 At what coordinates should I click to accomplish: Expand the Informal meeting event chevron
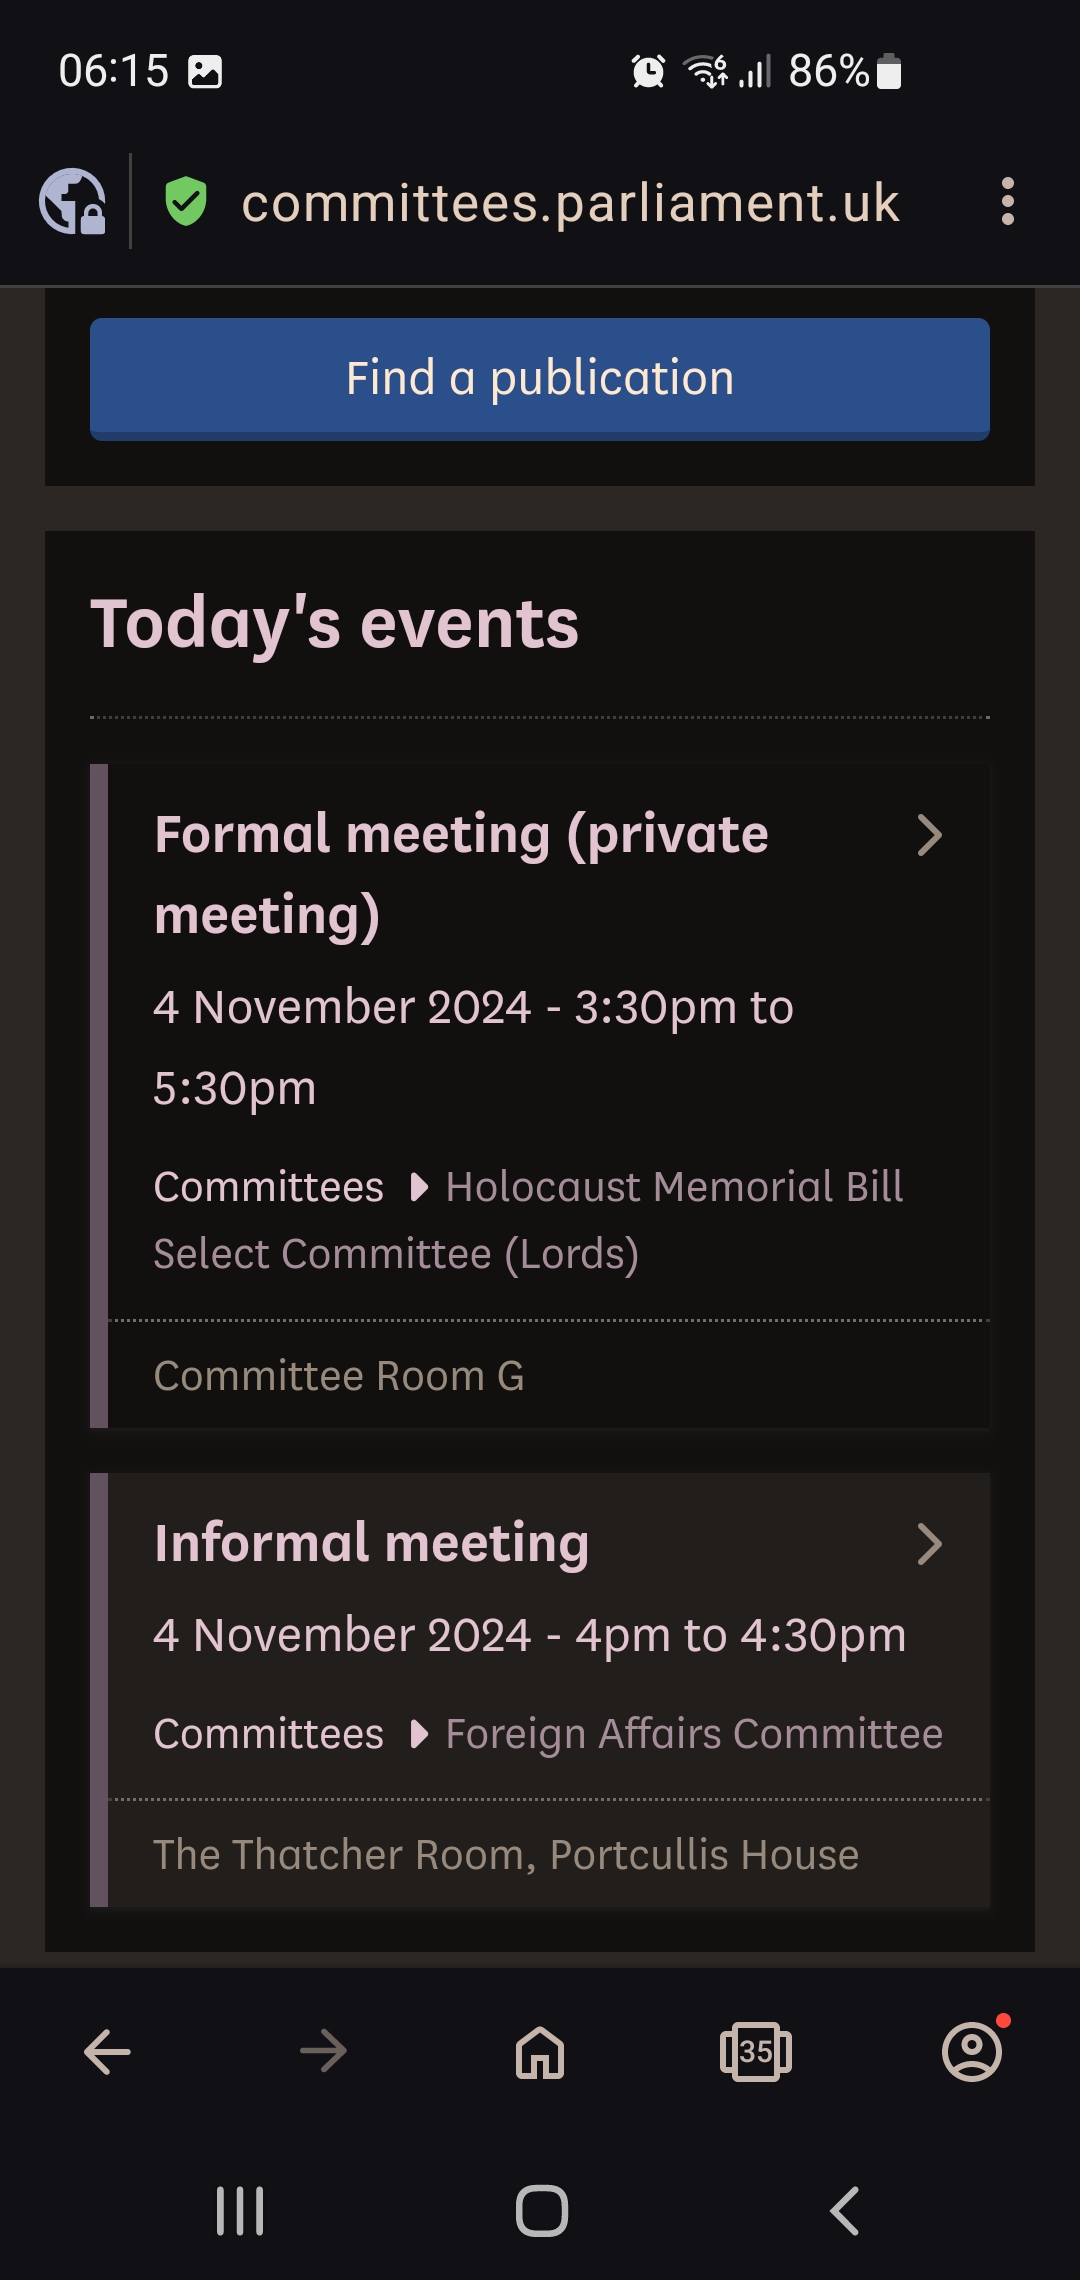pyautogui.click(x=929, y=1544)
